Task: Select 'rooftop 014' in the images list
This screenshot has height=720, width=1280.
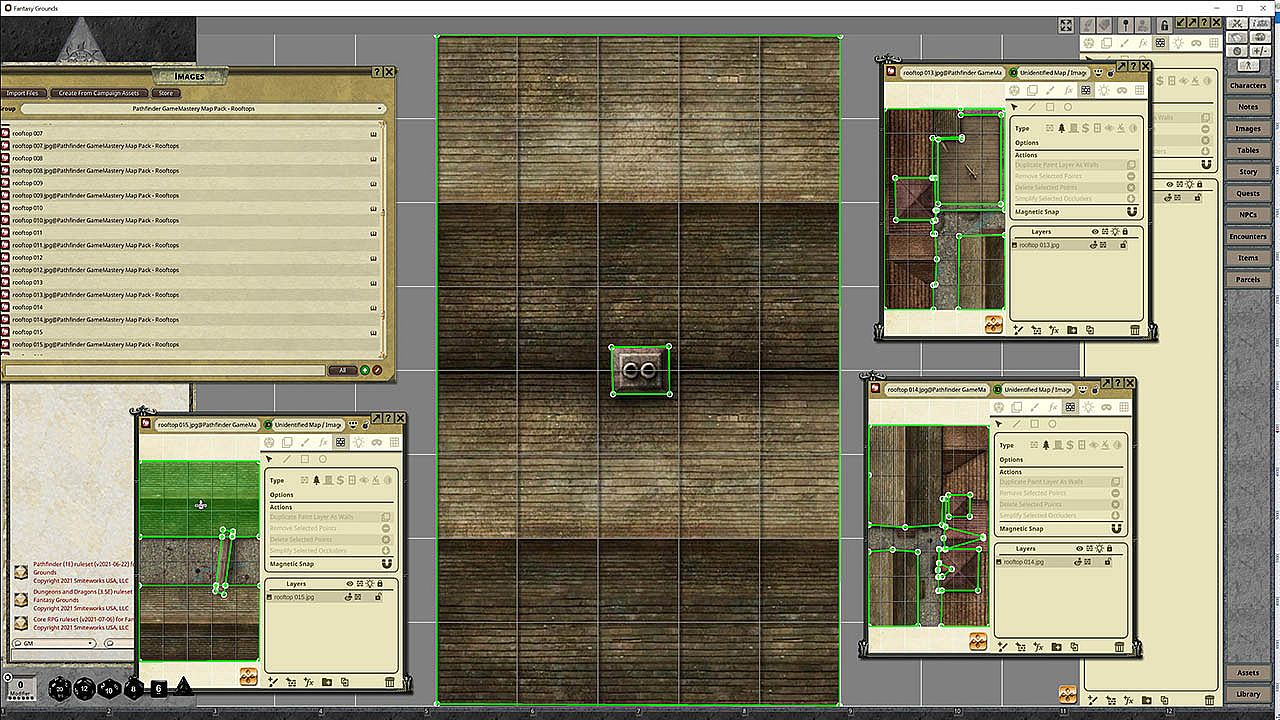Action: click(x=192, y=307)
